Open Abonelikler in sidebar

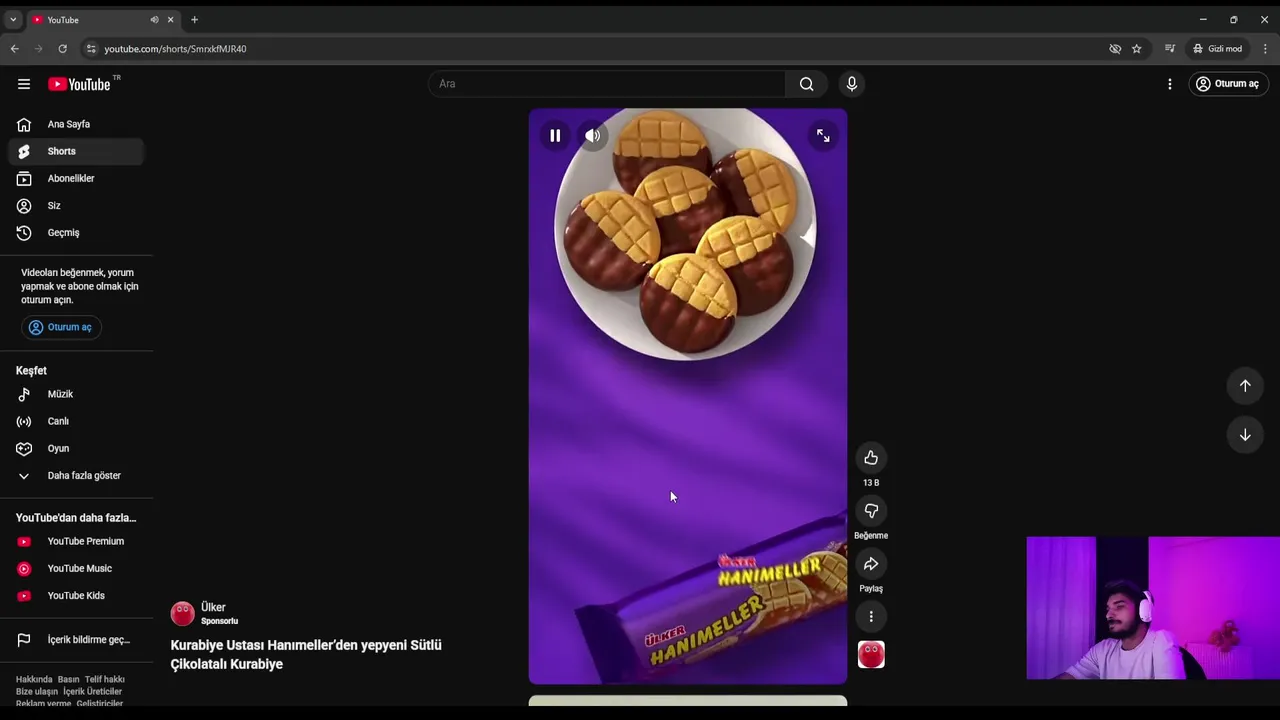pos(76,178)
